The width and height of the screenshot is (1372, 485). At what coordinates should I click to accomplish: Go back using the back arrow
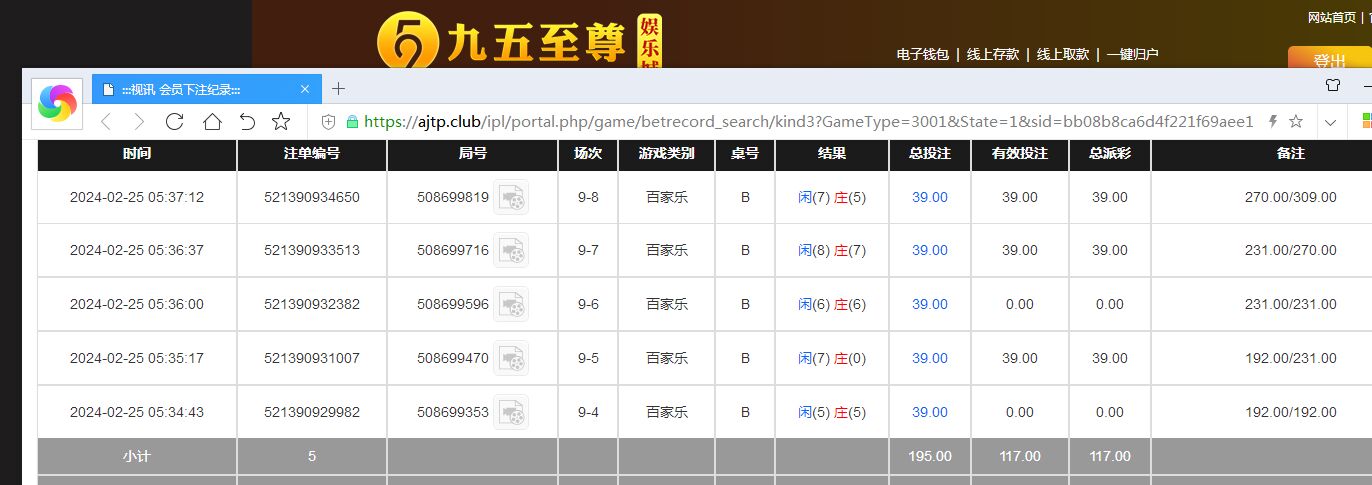point(106,122)
